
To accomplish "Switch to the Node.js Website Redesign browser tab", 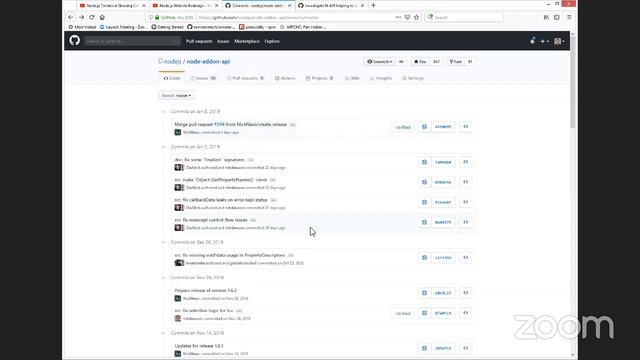I will pos(185,6).
